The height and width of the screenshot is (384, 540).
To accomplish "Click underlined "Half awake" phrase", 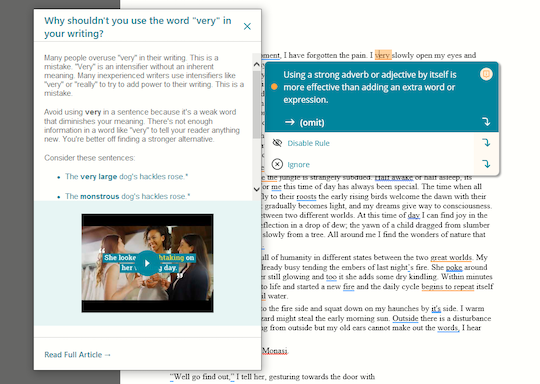I will [x=394, y=177].
